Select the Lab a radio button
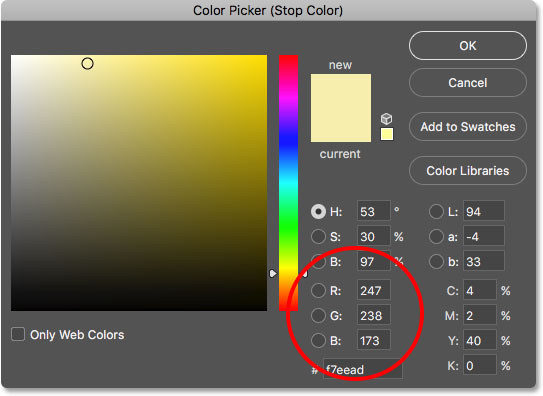 436,237
